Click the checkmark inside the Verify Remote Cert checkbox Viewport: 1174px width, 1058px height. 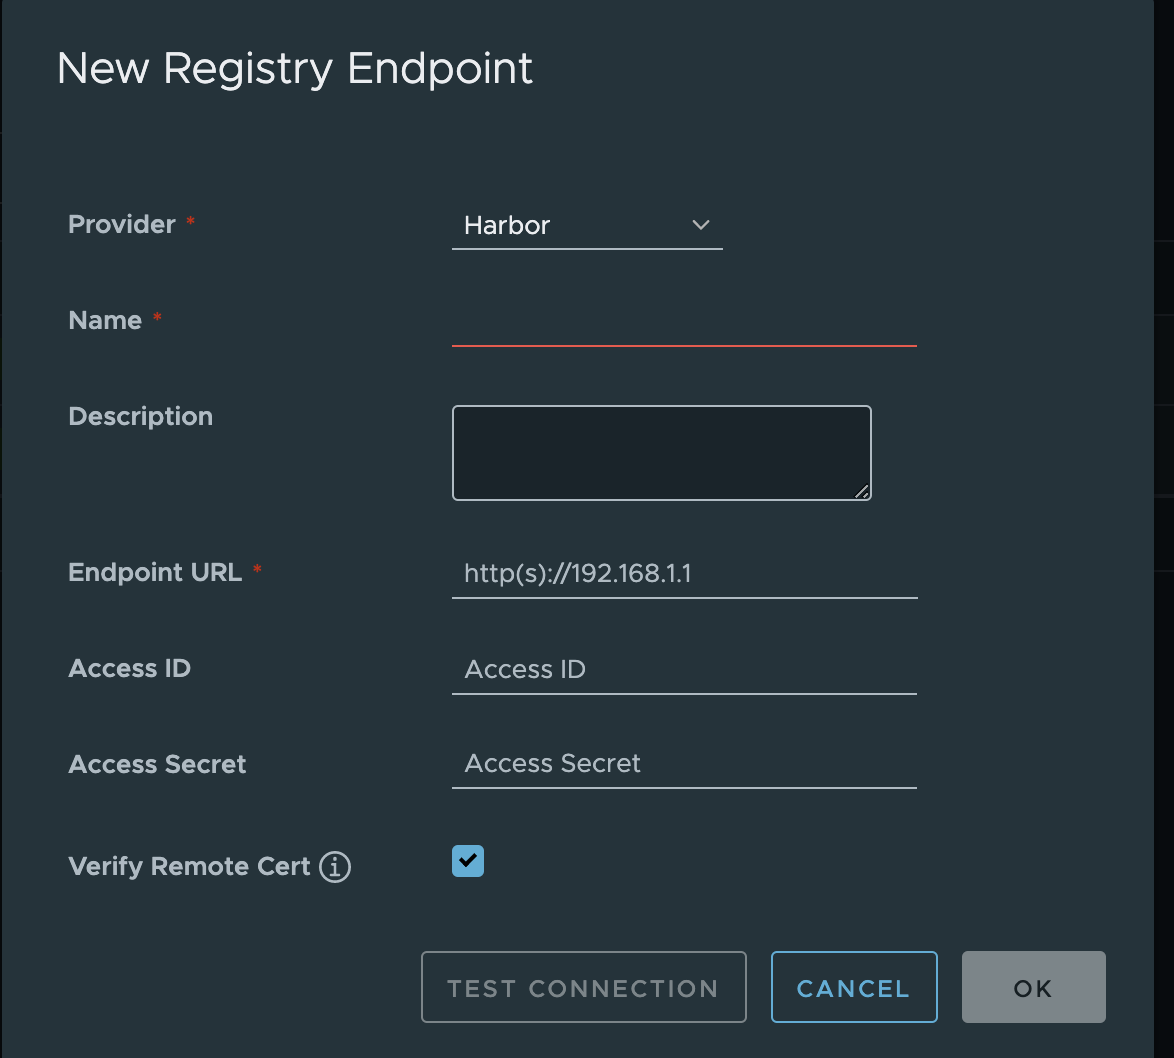467,860
